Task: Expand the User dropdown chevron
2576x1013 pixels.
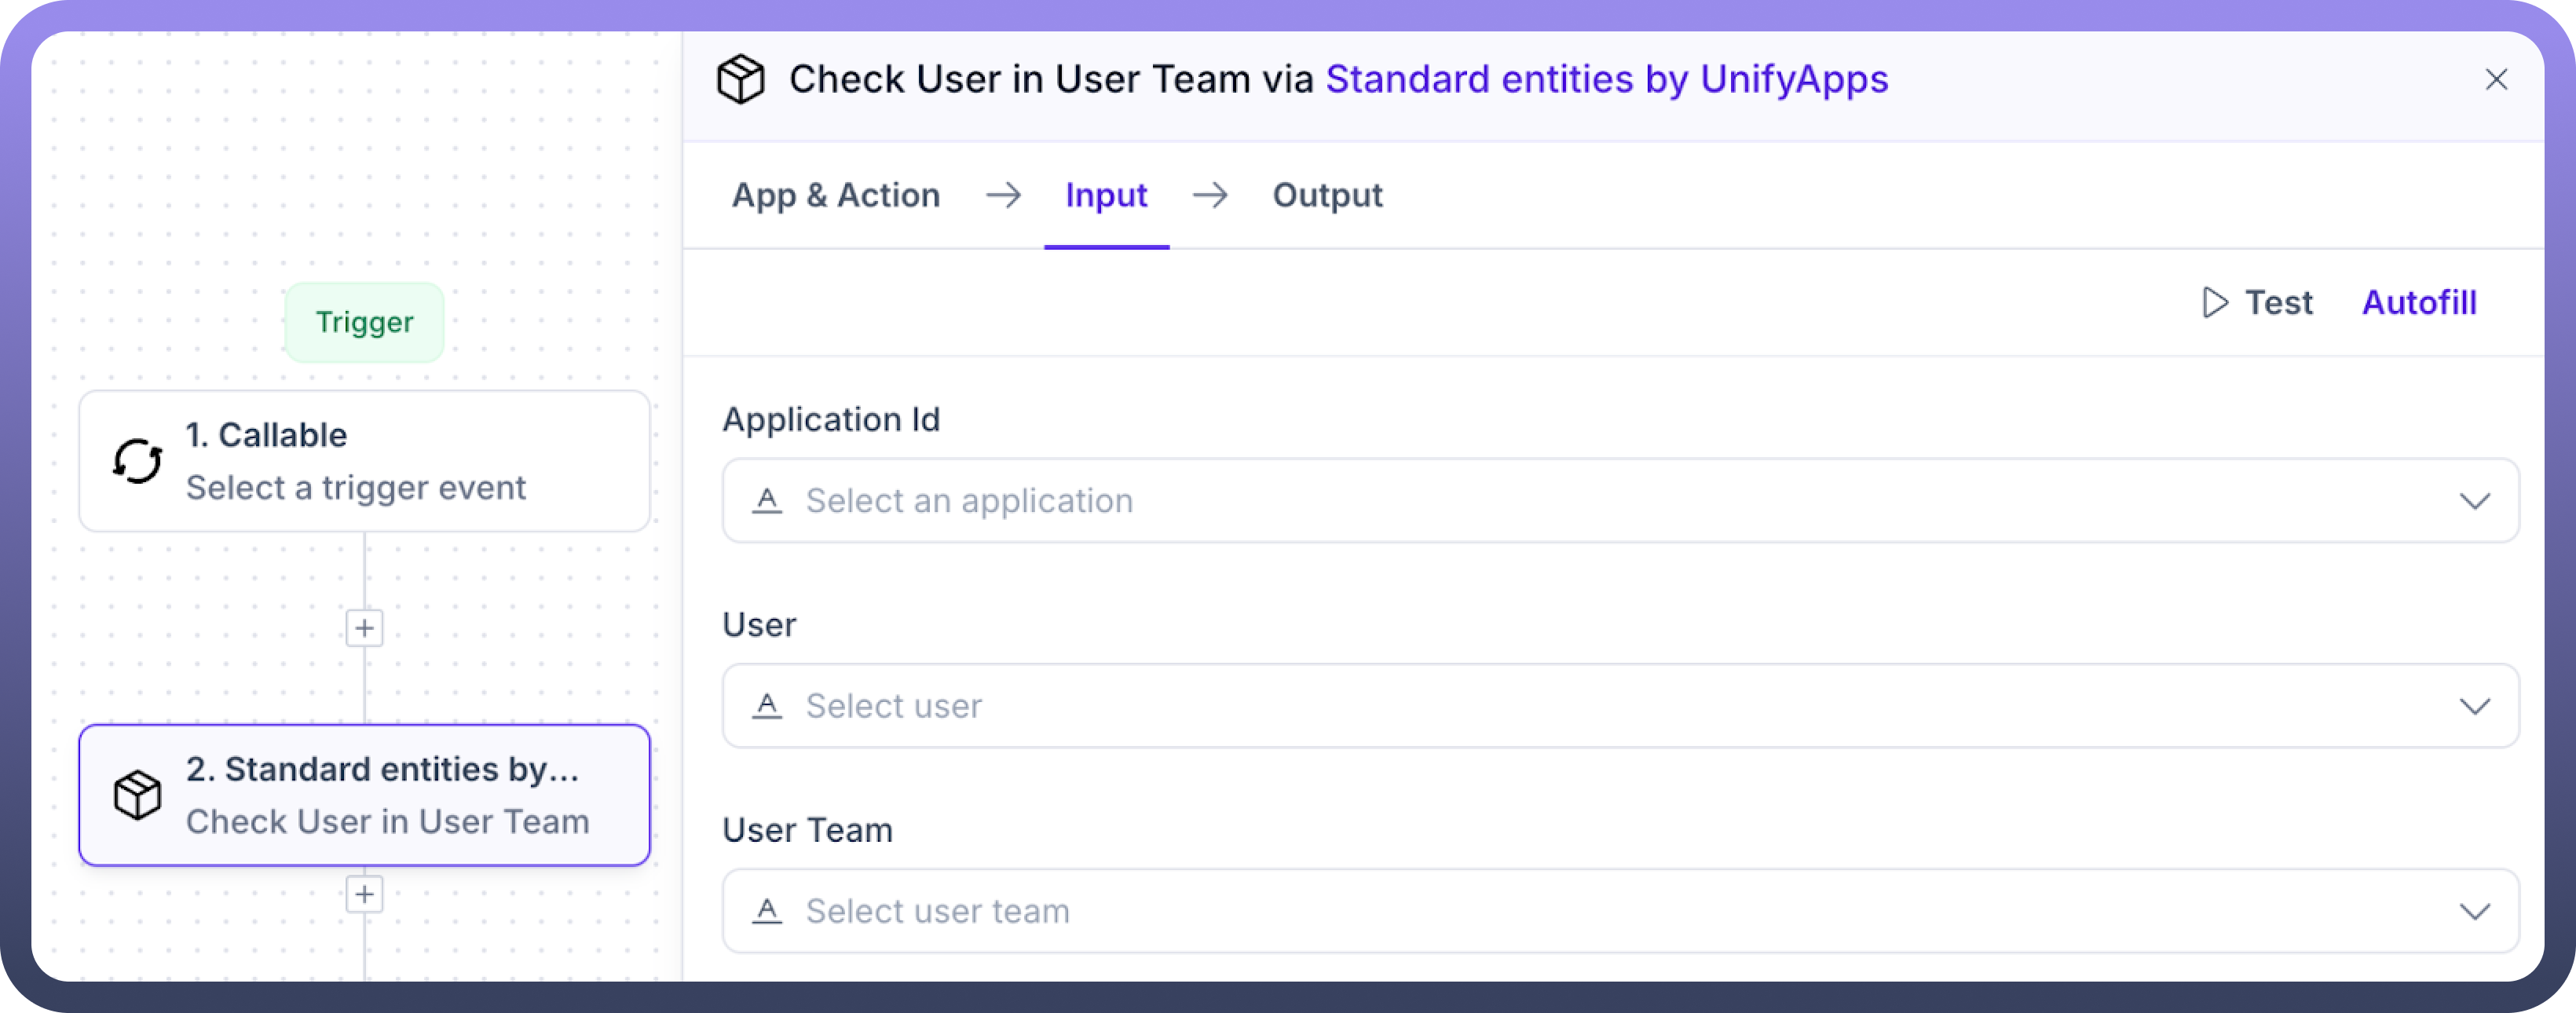Action: 2474,707
